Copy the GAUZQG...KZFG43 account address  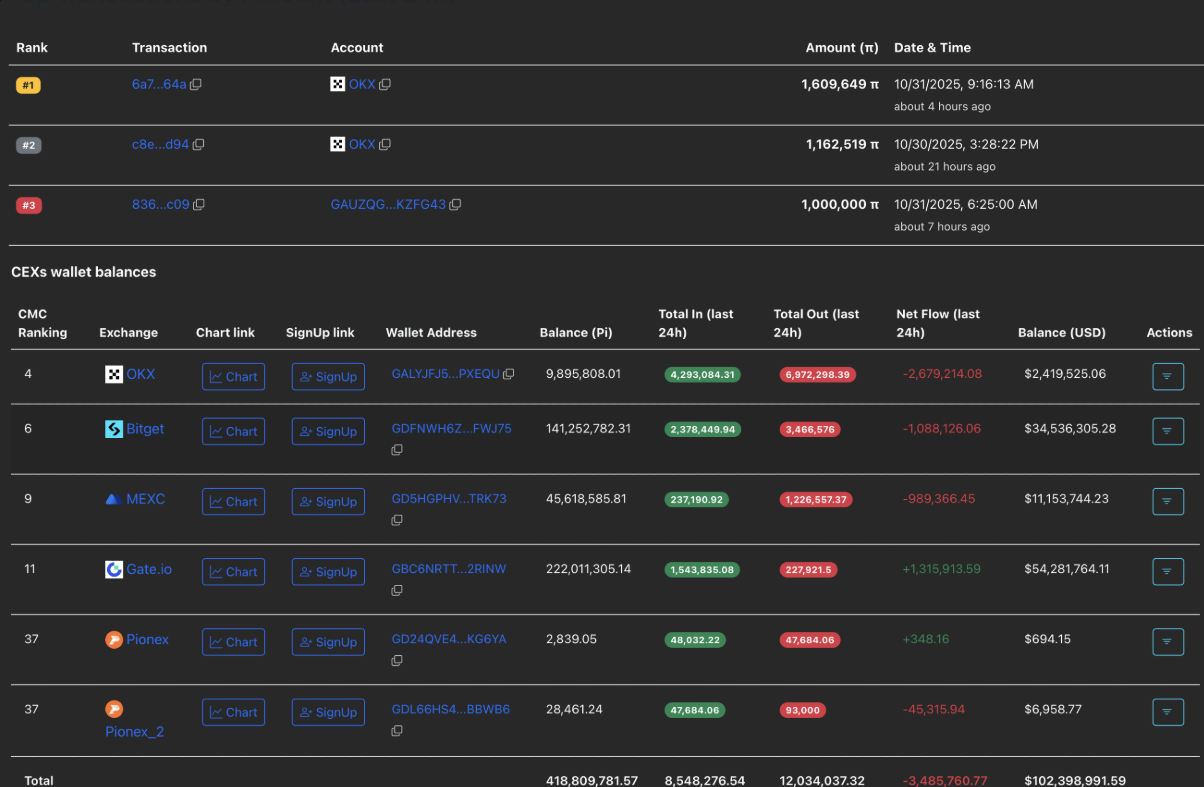pyautogui.click(x=455, y=205)
